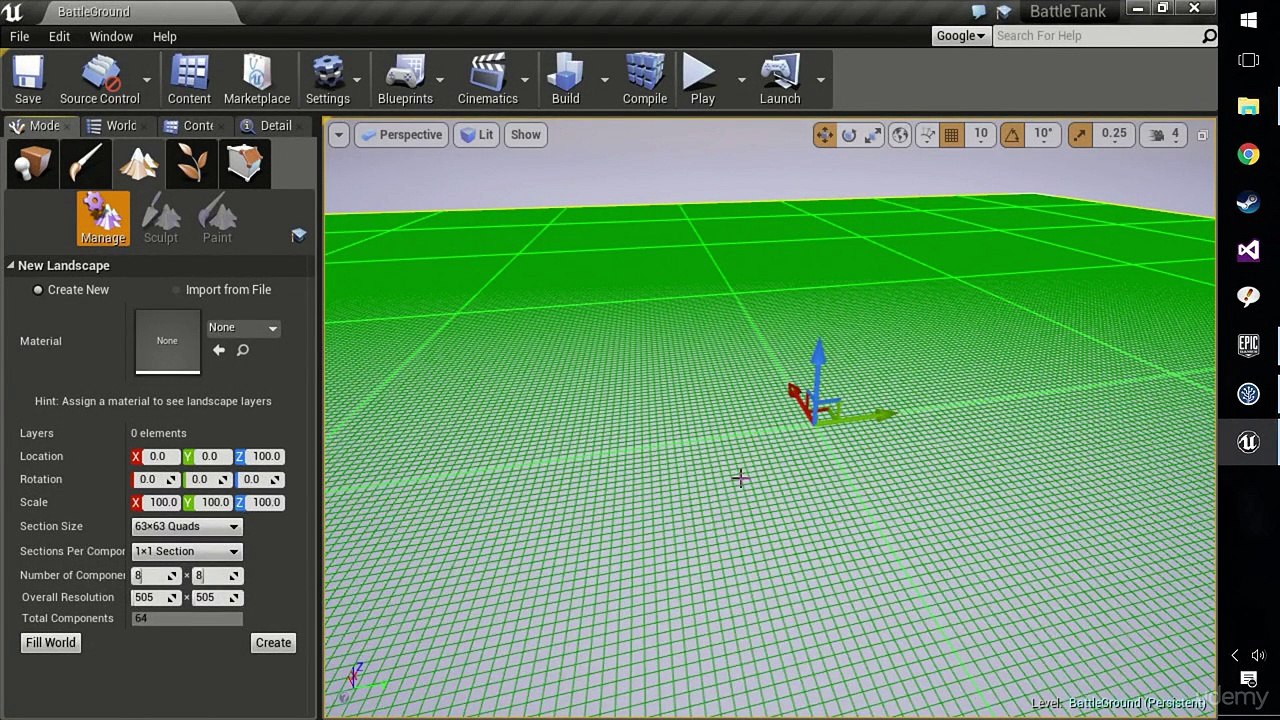Open Source Control toolbar button

click(99, 80)
